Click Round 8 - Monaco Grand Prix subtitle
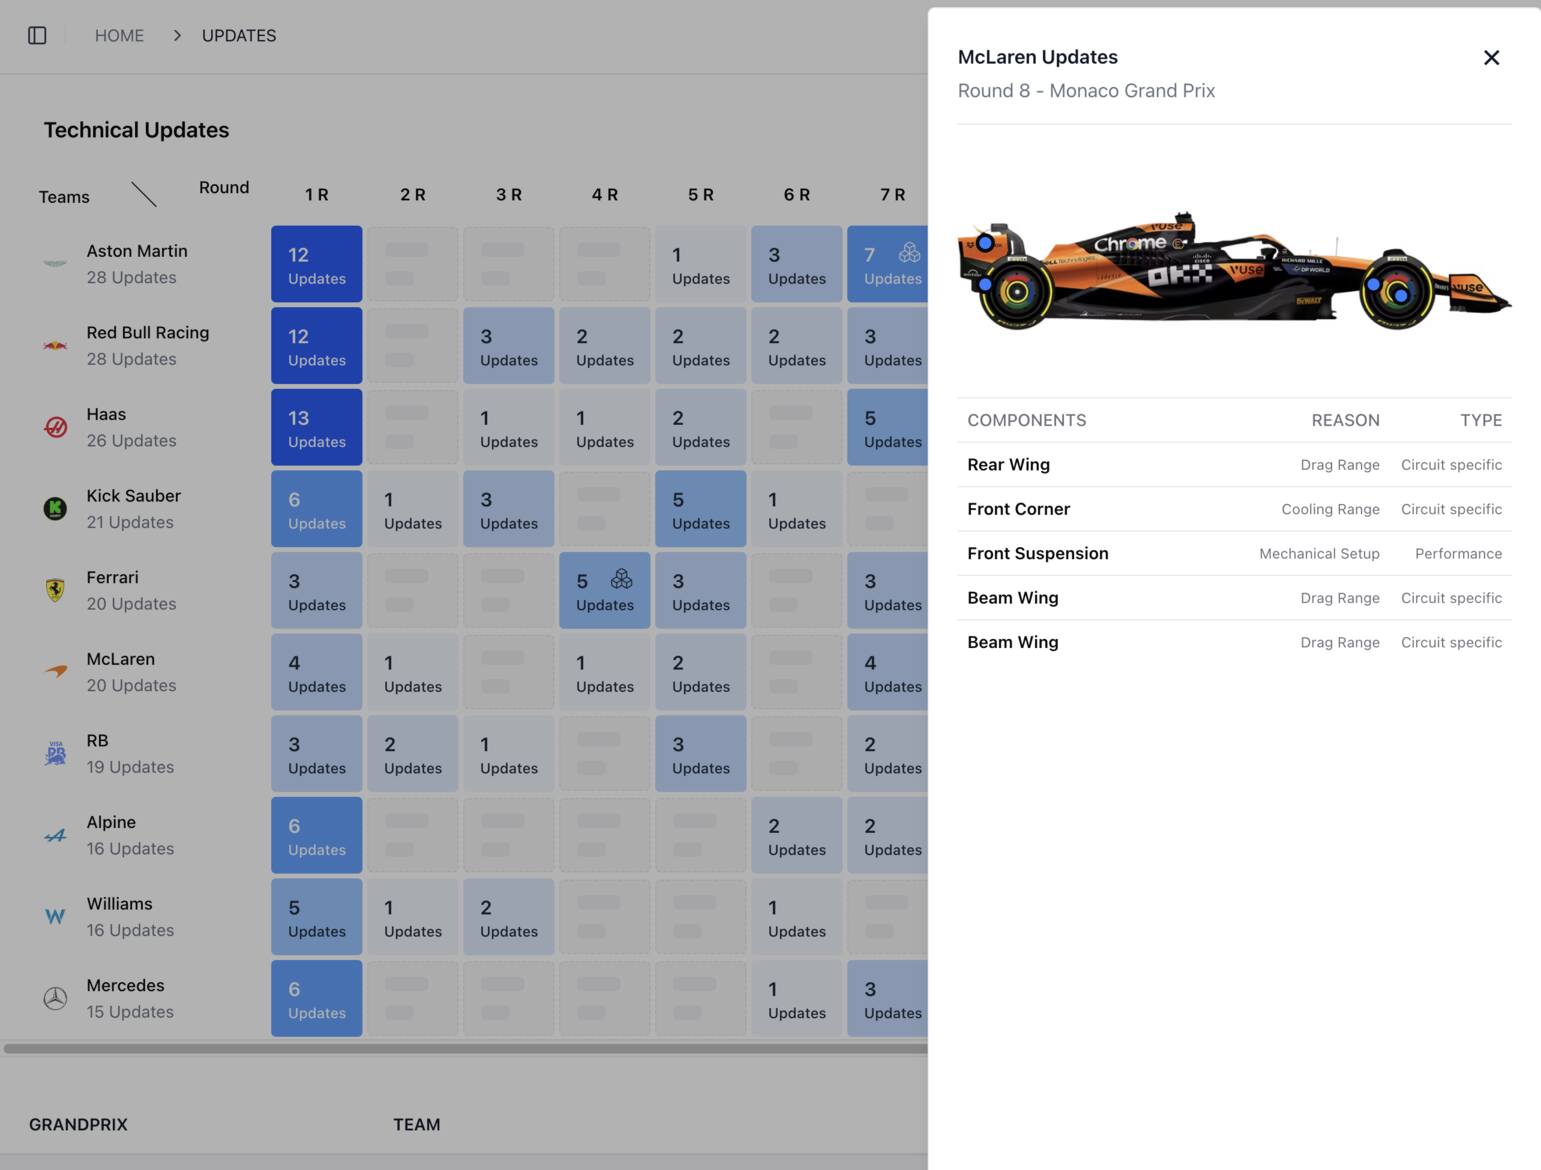 pos(1086,91)
